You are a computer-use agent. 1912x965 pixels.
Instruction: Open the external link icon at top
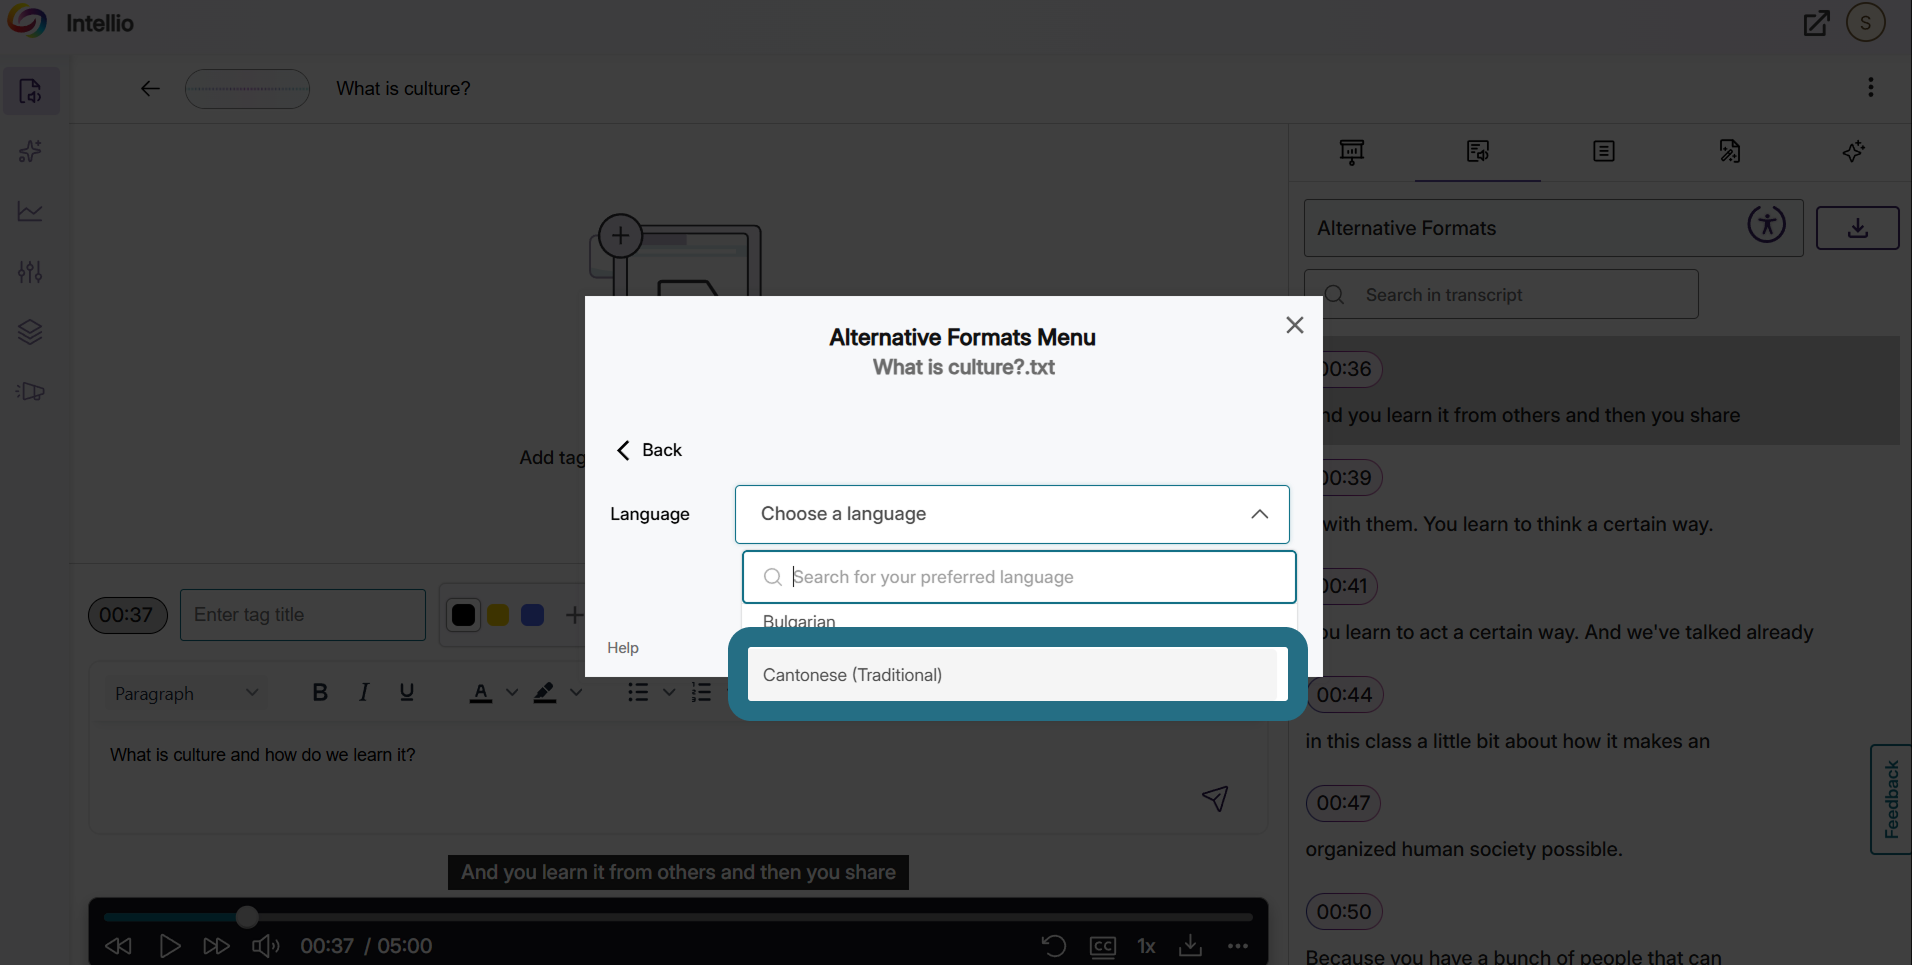point(1816,23)
